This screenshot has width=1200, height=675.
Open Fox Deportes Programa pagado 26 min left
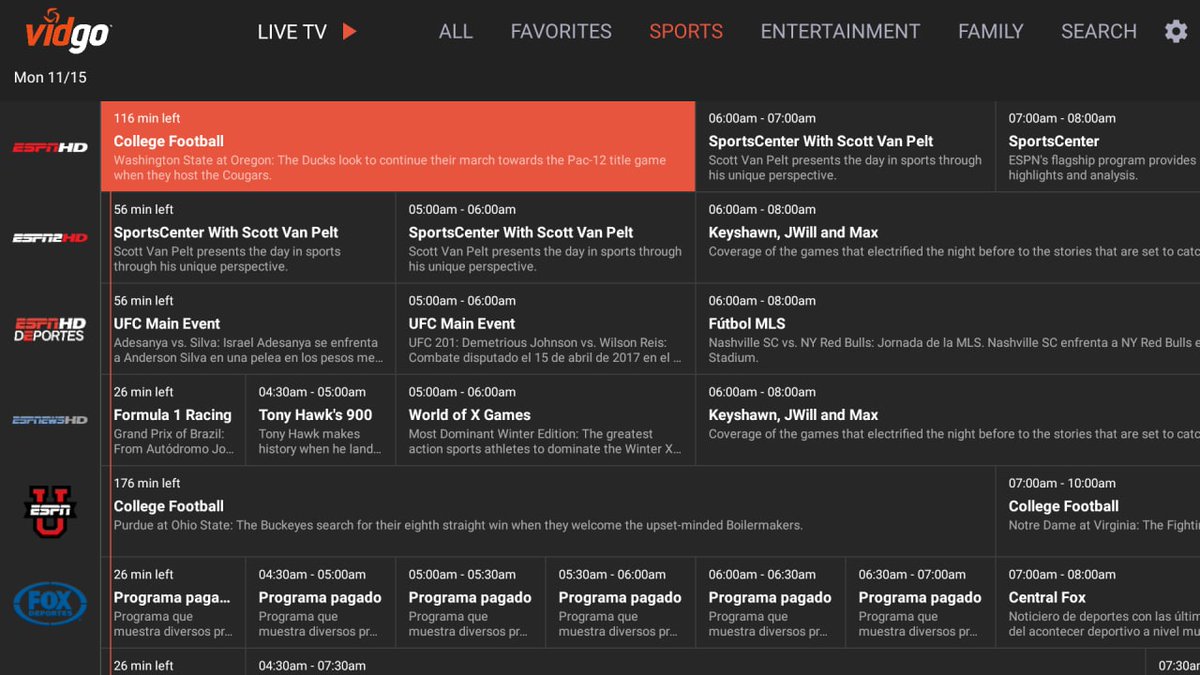tap(174, 602)
